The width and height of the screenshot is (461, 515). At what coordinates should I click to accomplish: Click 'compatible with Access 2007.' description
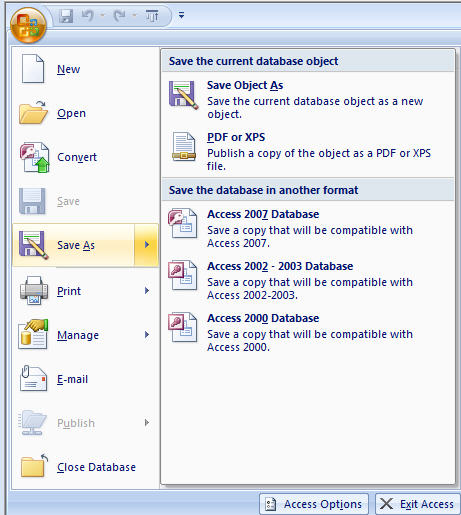click(310, 237)
